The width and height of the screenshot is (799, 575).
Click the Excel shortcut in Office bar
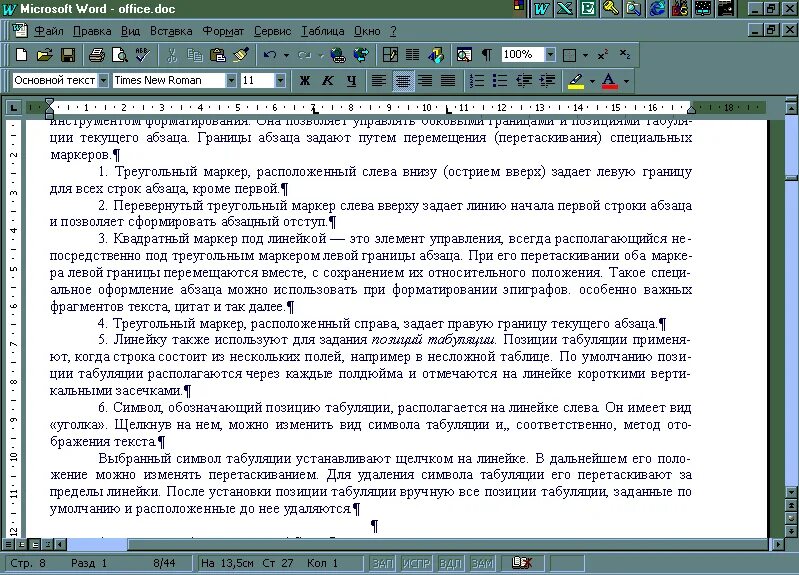(565, 8)
